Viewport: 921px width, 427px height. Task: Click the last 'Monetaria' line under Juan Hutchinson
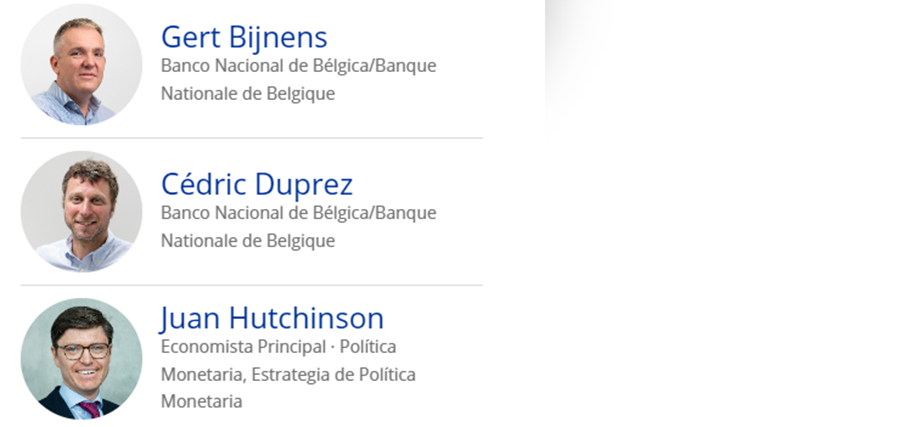coord(201,401)
